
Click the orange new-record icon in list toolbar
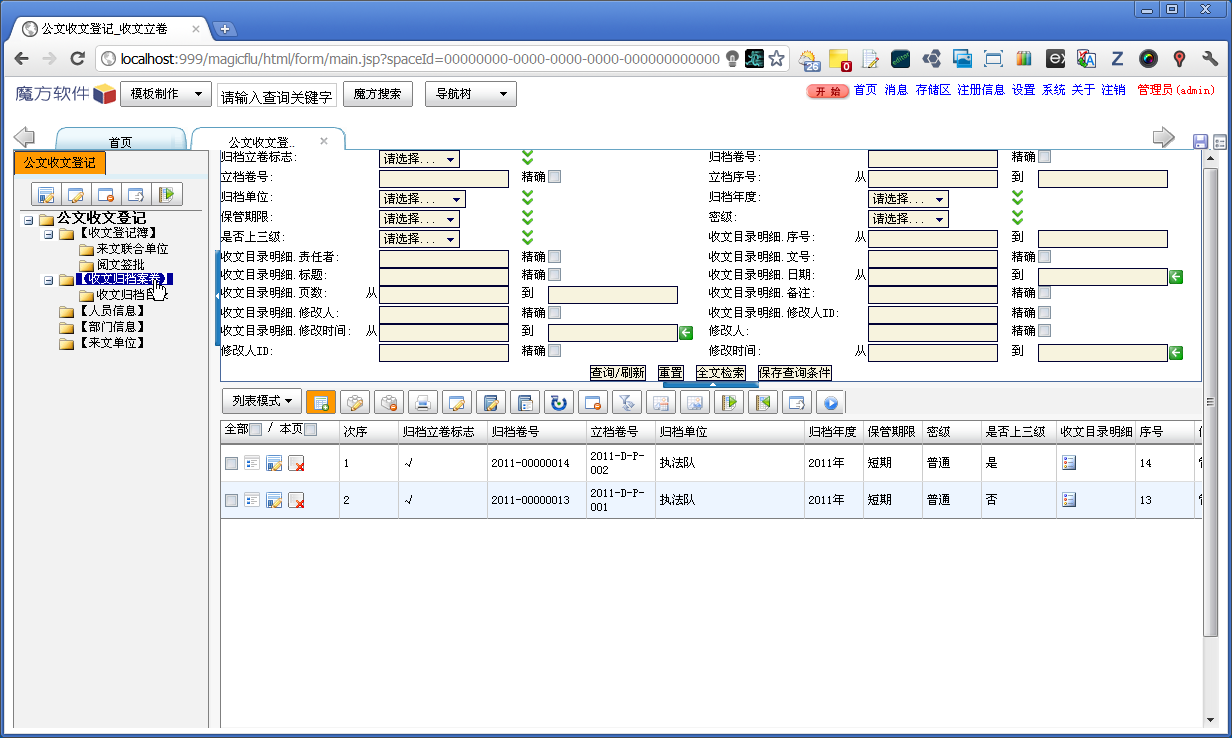point(320,402)
